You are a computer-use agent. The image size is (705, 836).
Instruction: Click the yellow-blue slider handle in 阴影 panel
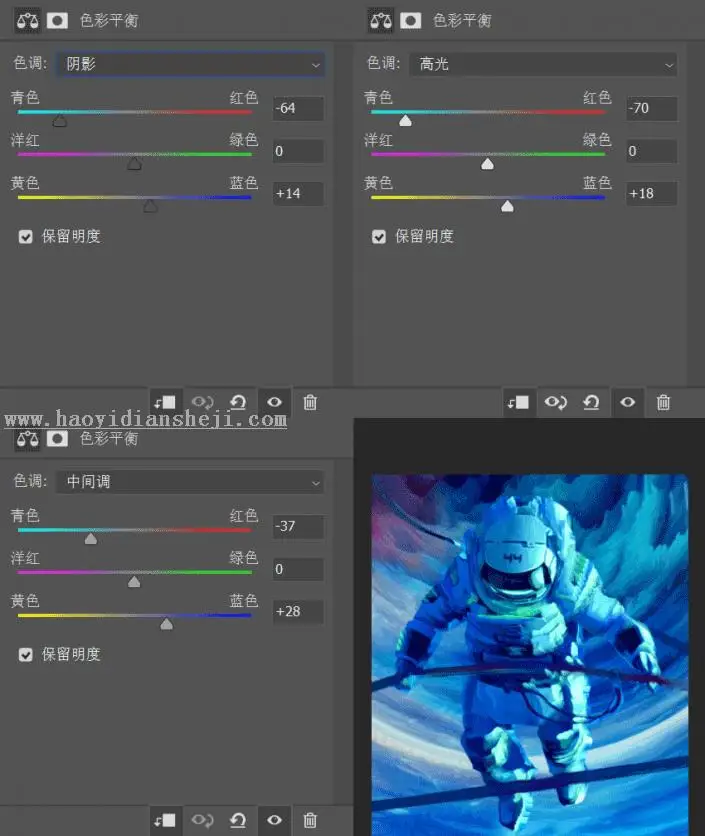[x=150, y=206]
